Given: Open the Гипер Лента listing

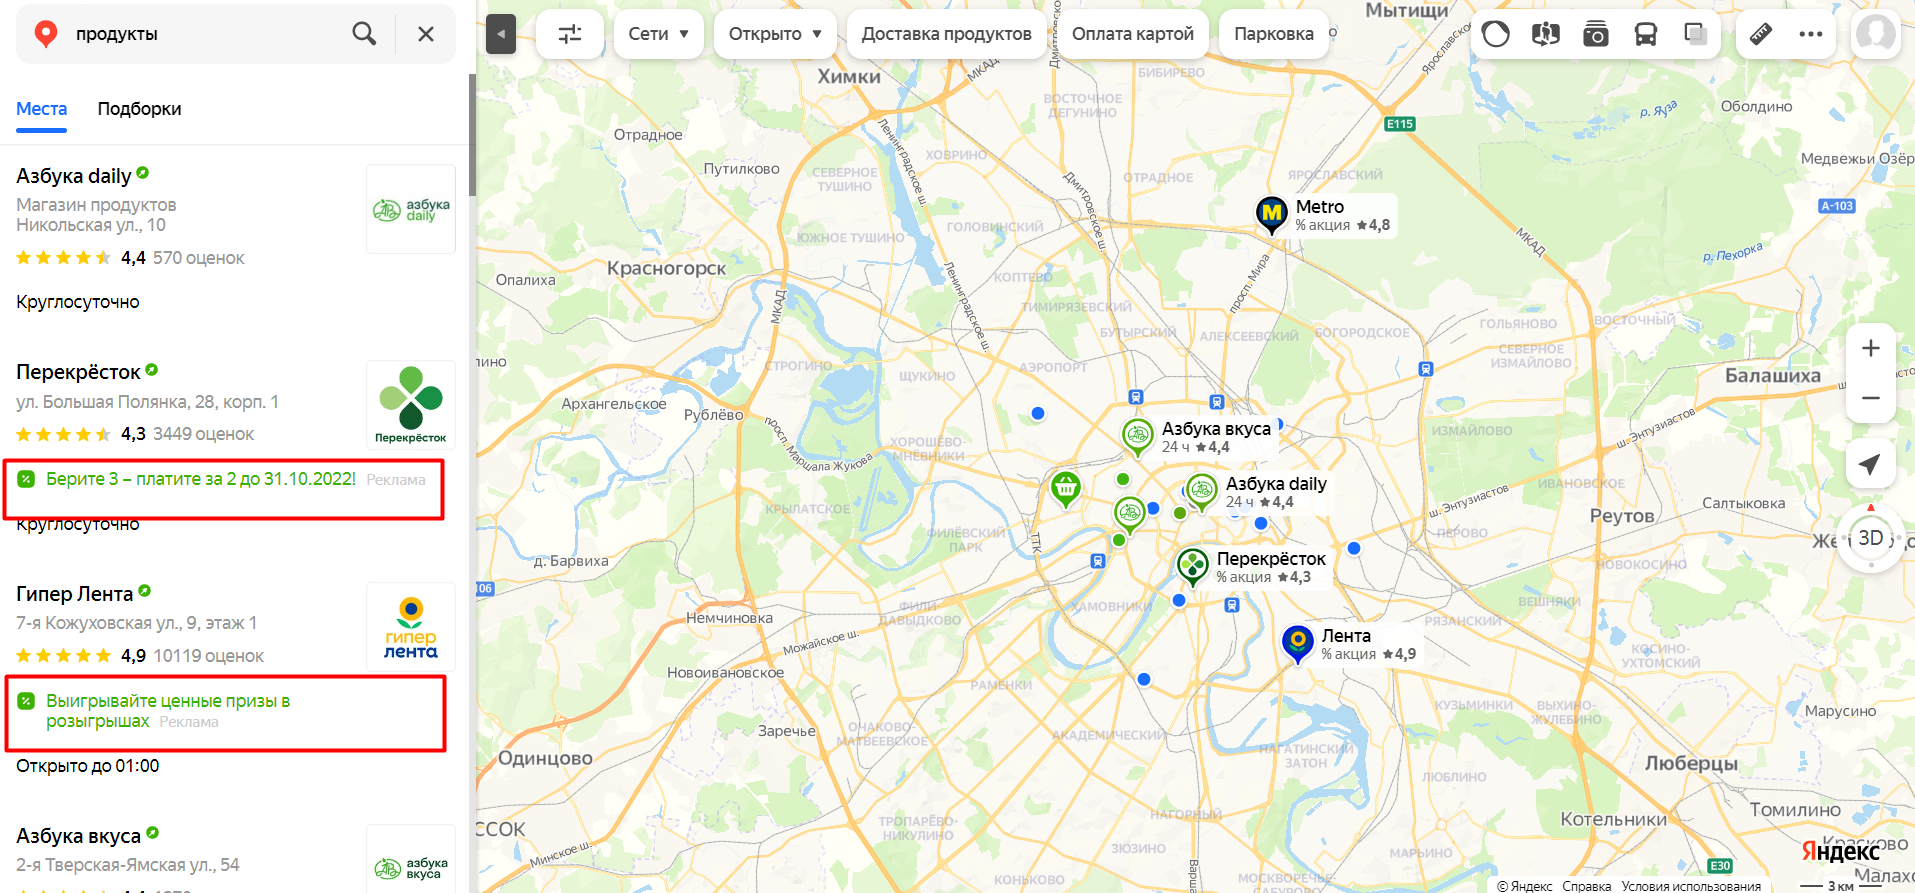Looking at the screenshot, I should pos(75,594).
